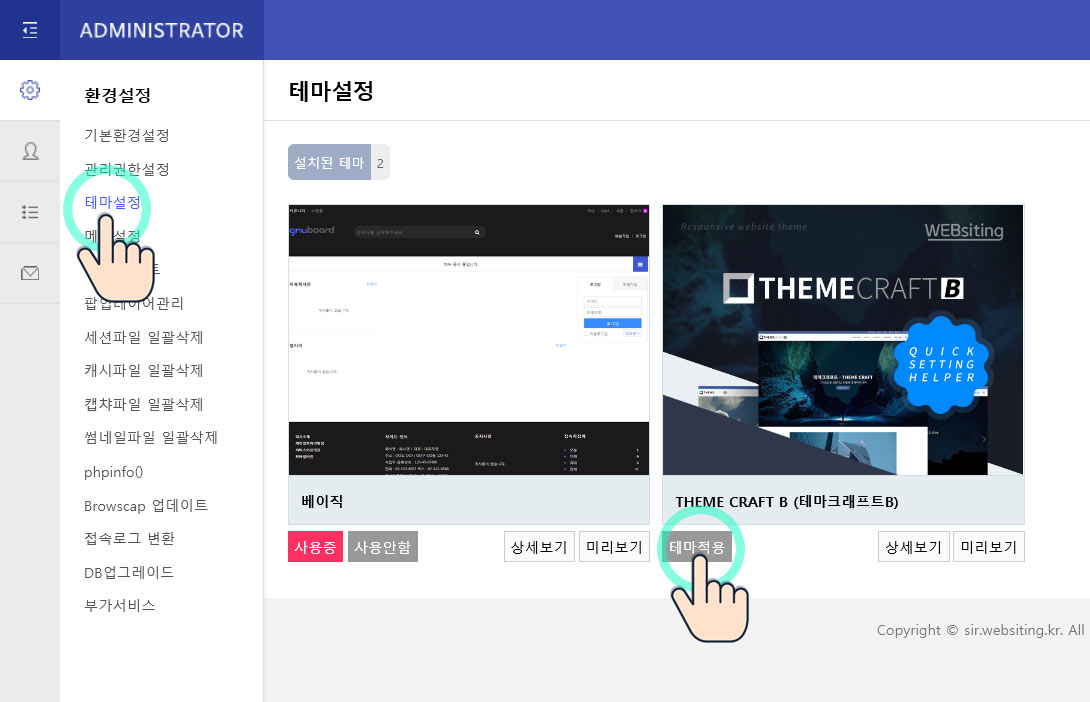Click THEME CRAFT B (테마크래프트B) label

pyautogui.click(x=787, y=502)
